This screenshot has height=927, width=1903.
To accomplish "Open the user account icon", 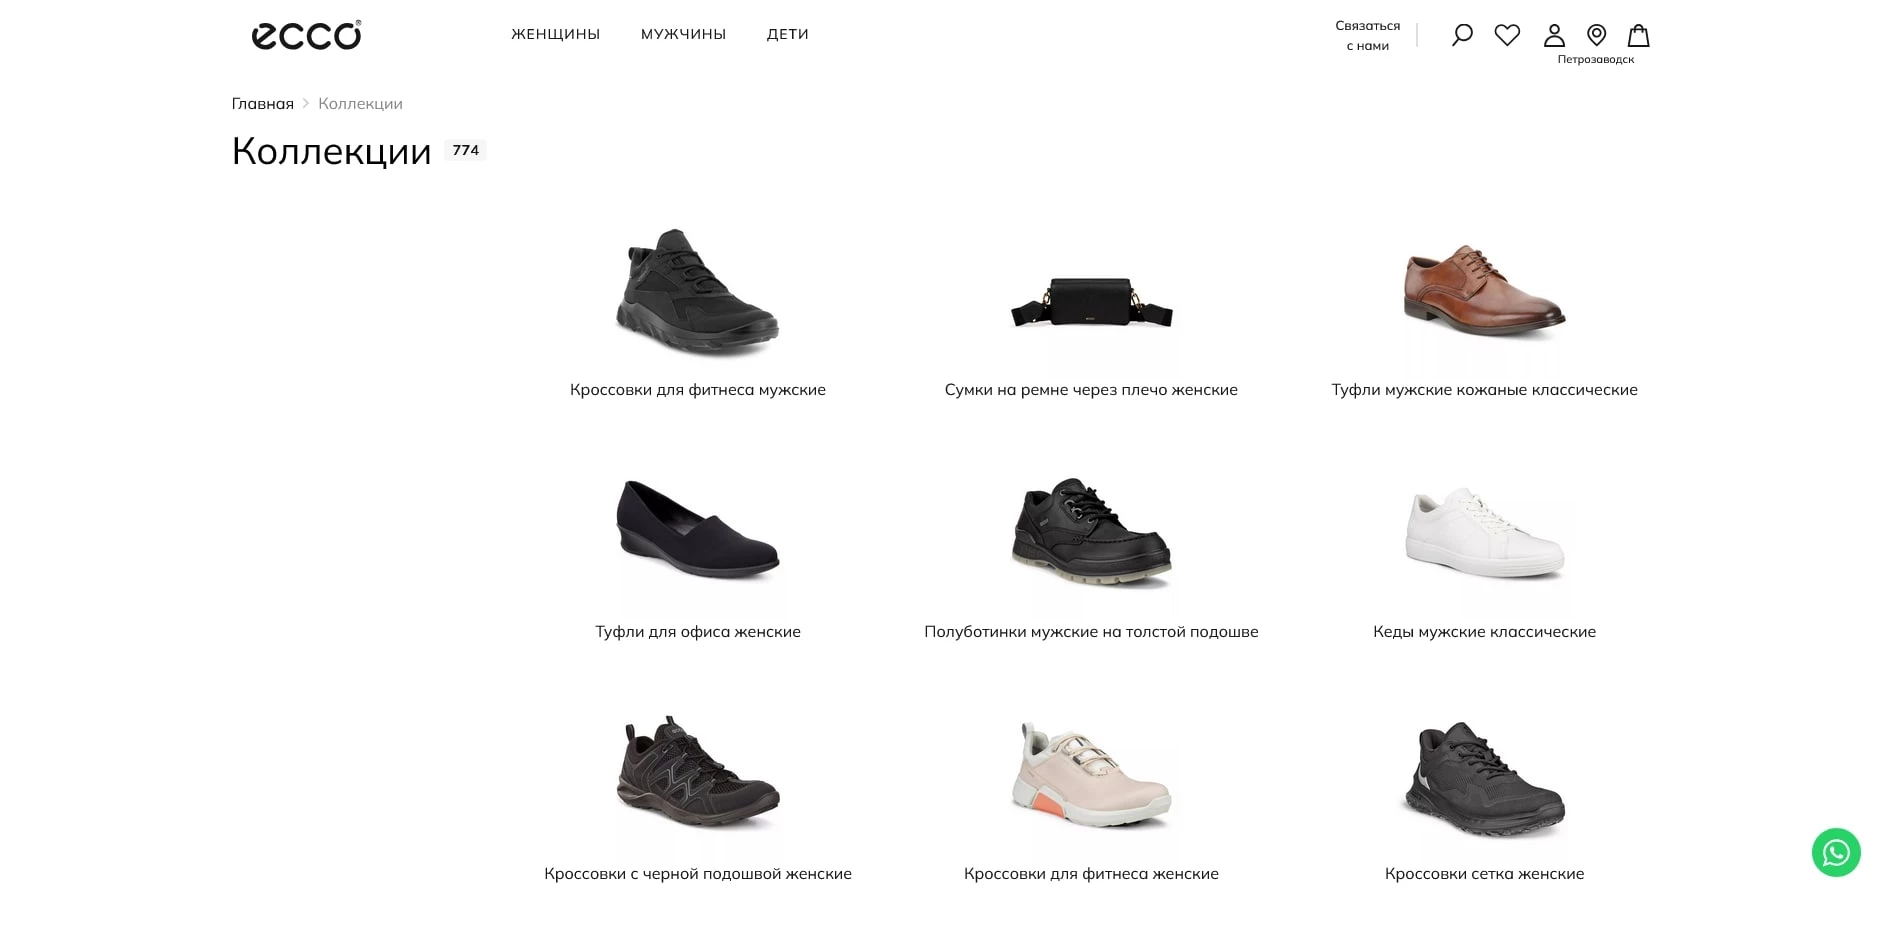I will pos(1554,35).
